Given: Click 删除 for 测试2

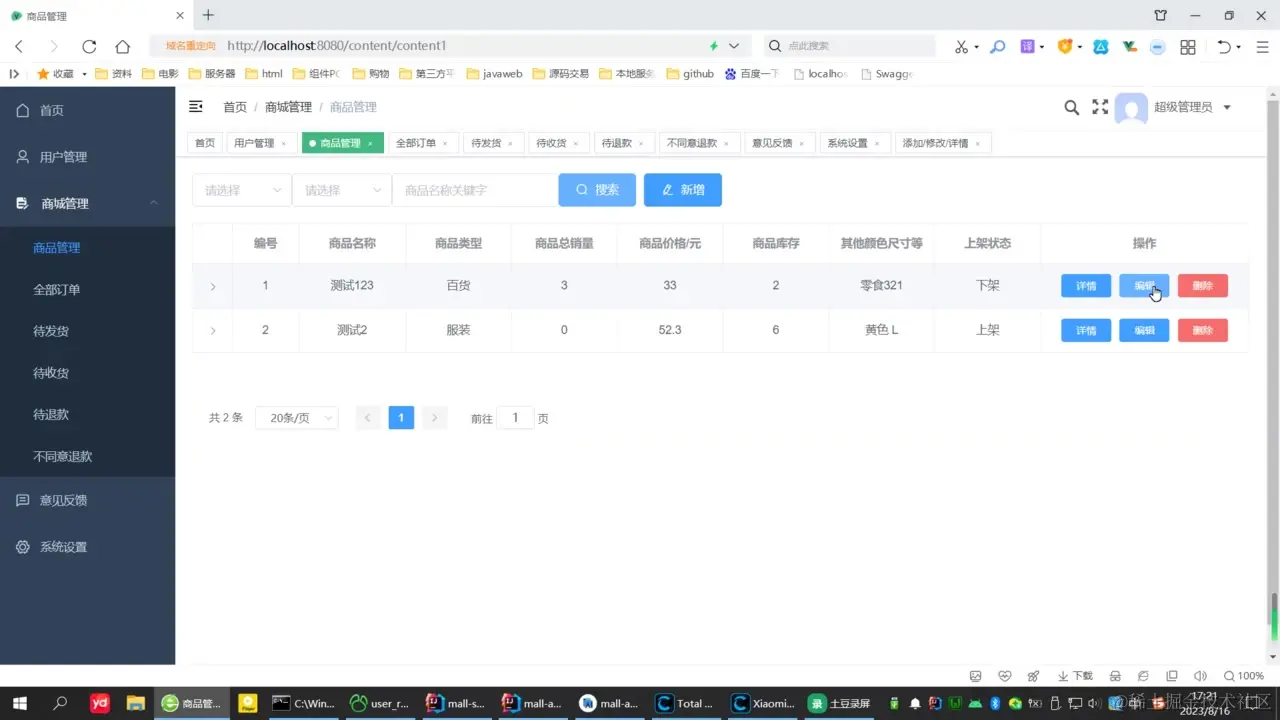Looking at the screenshot, I should [1203, 330].
